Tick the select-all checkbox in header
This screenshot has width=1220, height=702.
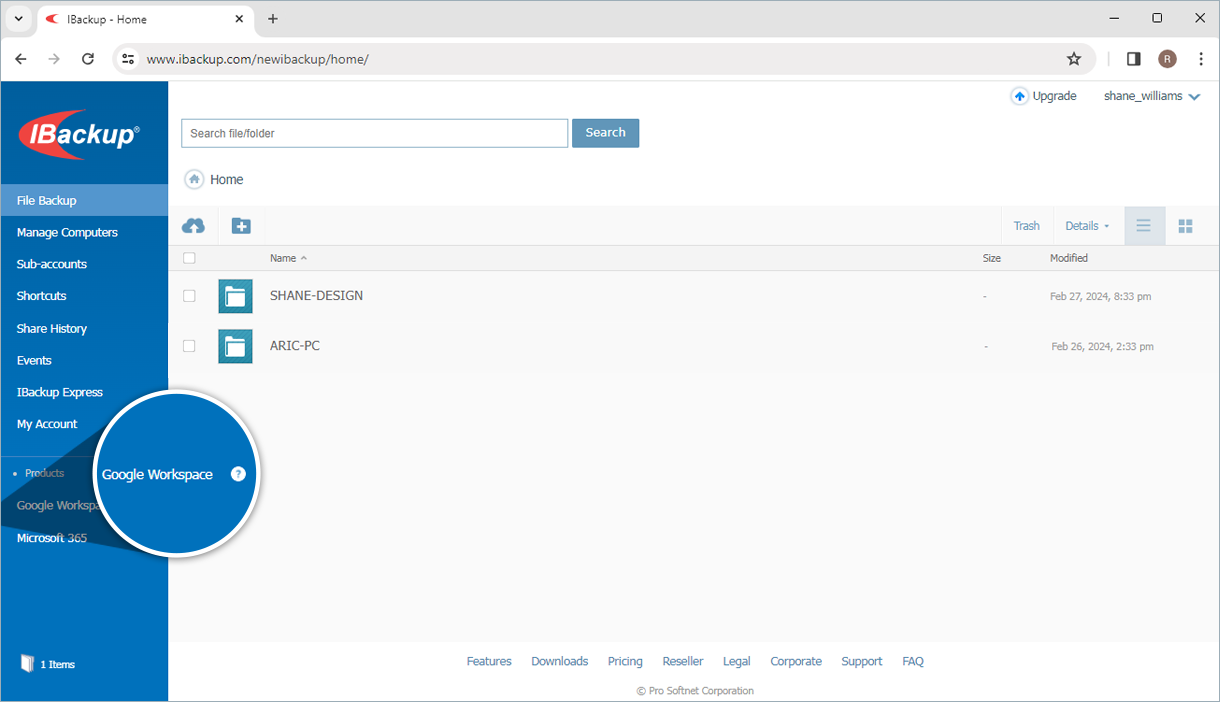[x=189, y=258]
